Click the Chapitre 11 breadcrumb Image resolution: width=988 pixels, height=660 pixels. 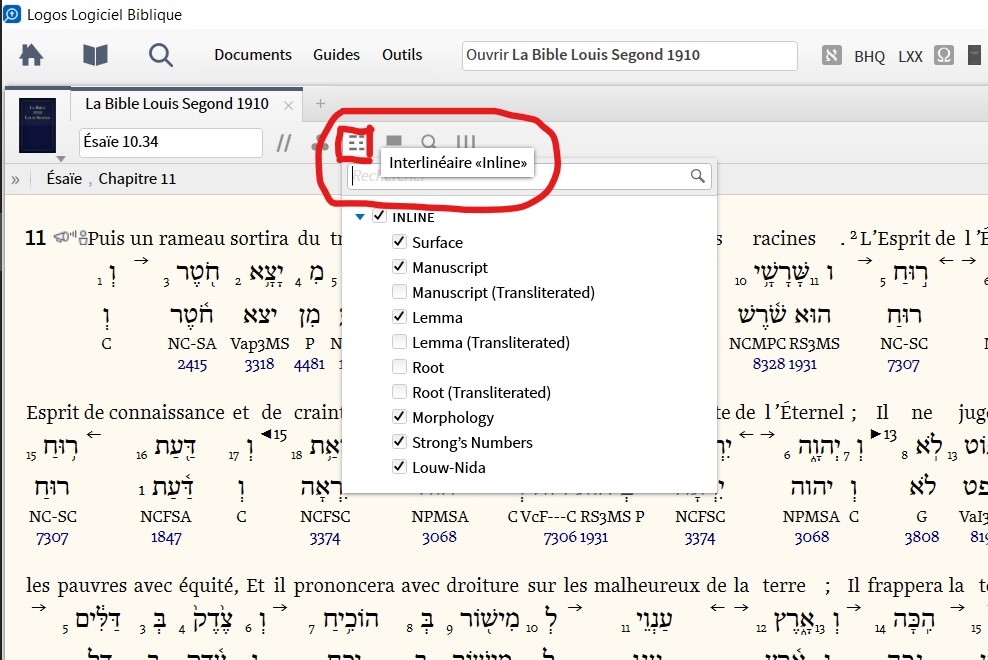pyautogui.click(x=137, y=179)
